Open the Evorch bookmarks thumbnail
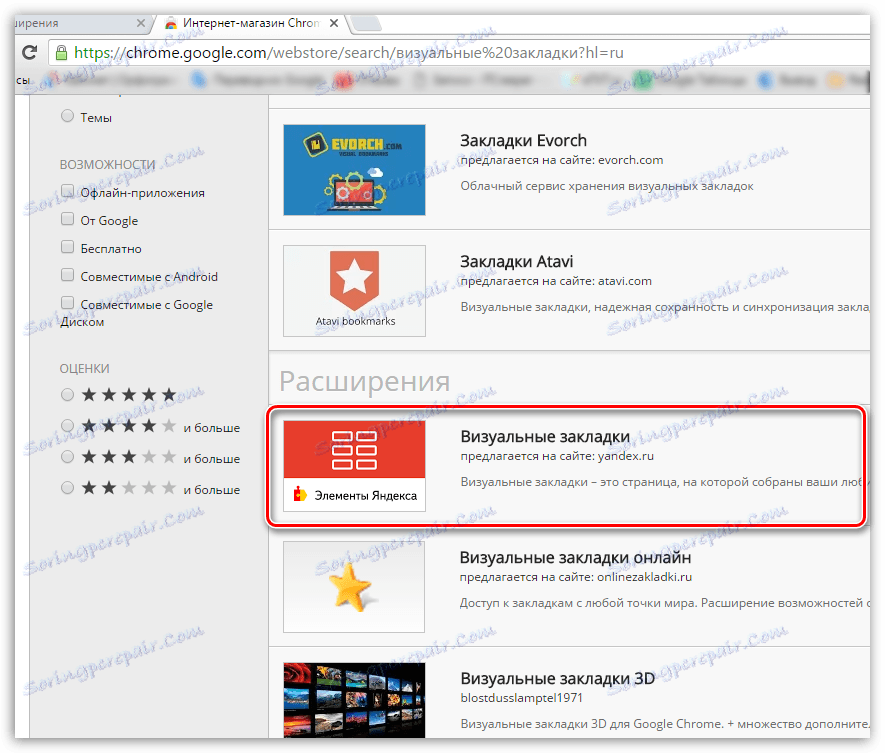This screenshot has width=885, height=753. point(354,170)
